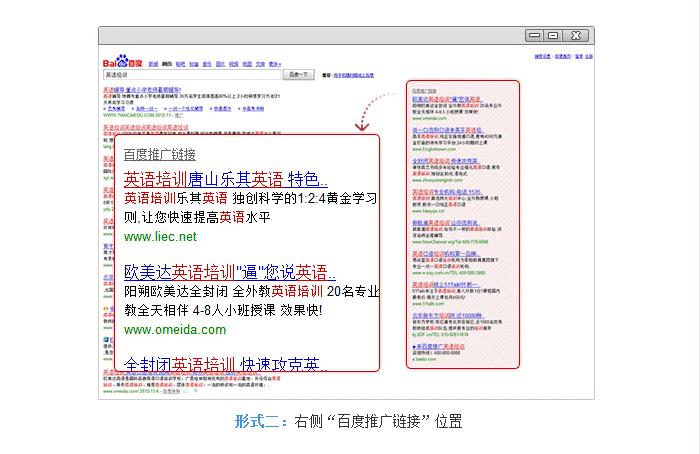Open sidebar ad with NewChannel.org URL

446,223
